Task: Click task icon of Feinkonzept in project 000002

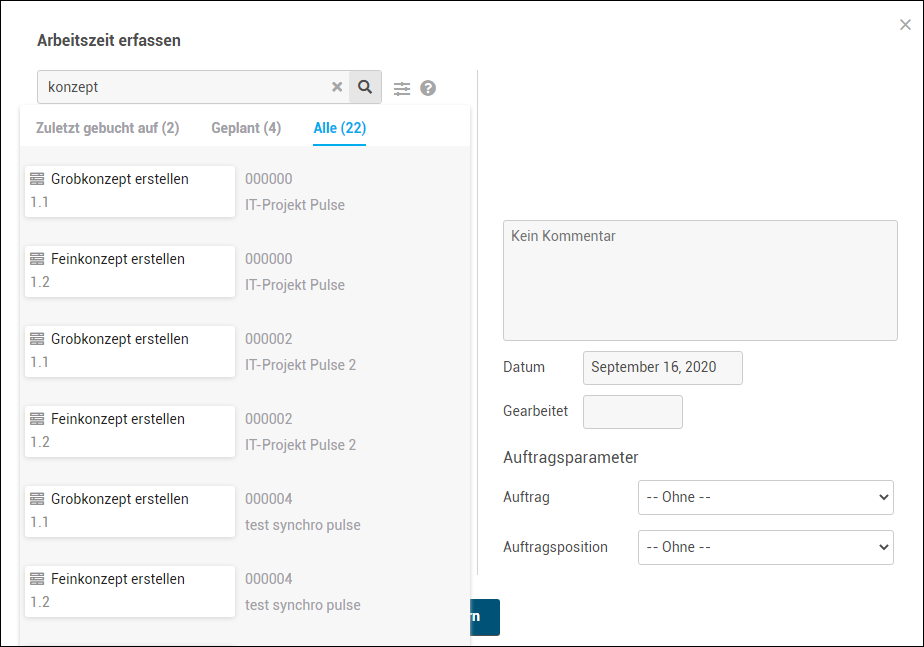Action: pyautogui.click(x=37, y=419)
